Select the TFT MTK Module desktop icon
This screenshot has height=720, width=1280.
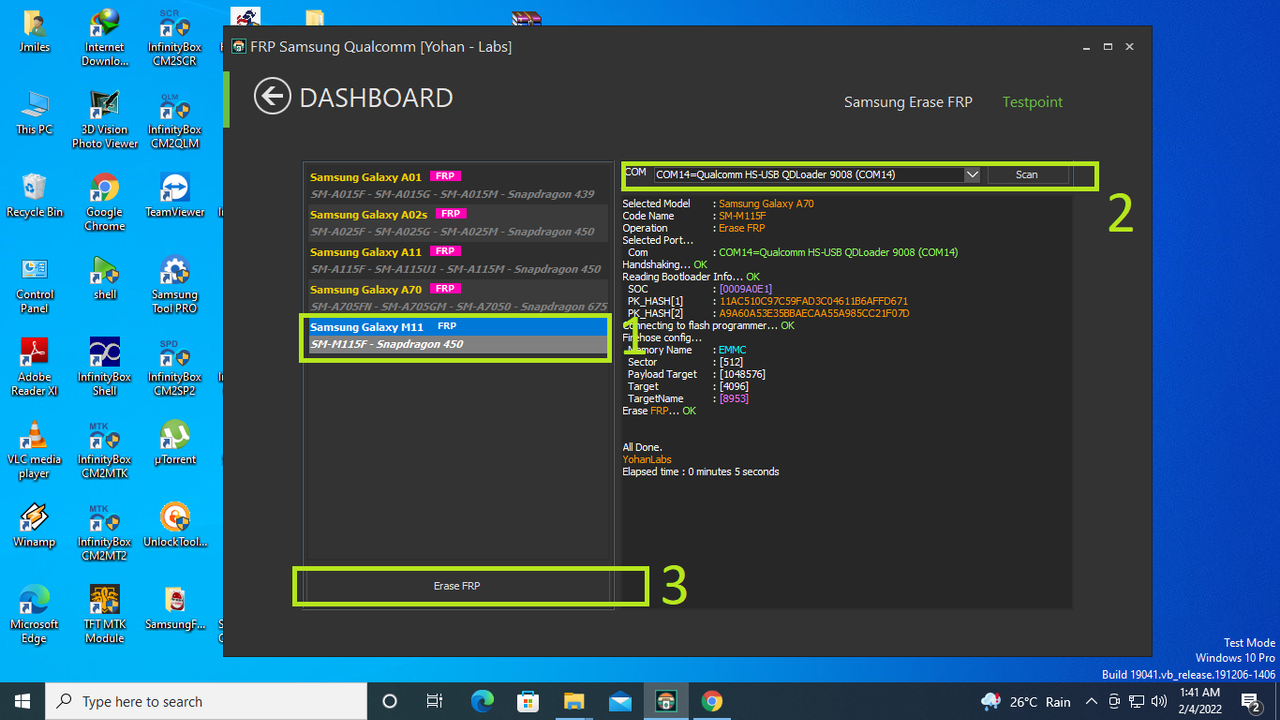[104, 615]
